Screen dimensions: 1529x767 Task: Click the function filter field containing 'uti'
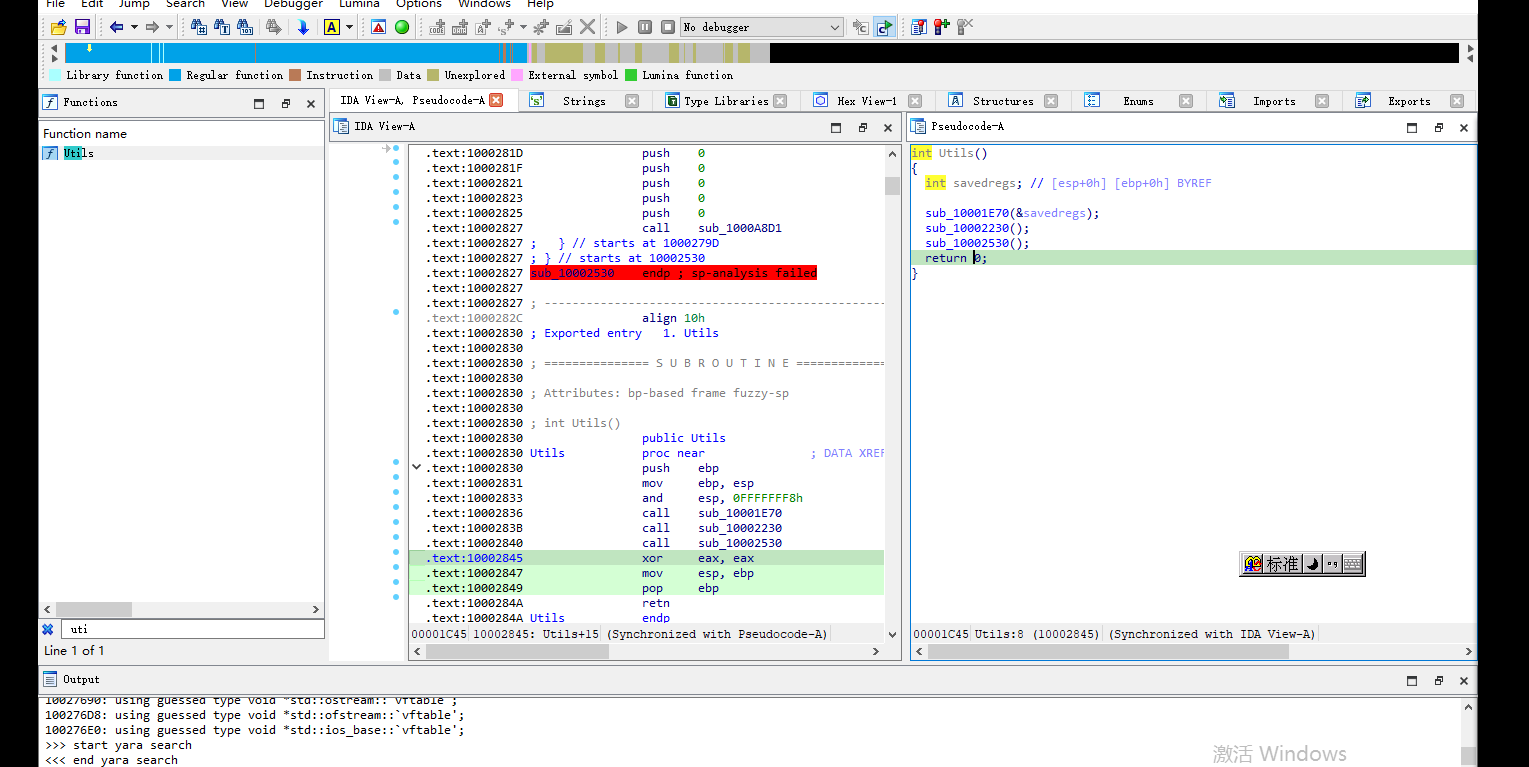192,629
